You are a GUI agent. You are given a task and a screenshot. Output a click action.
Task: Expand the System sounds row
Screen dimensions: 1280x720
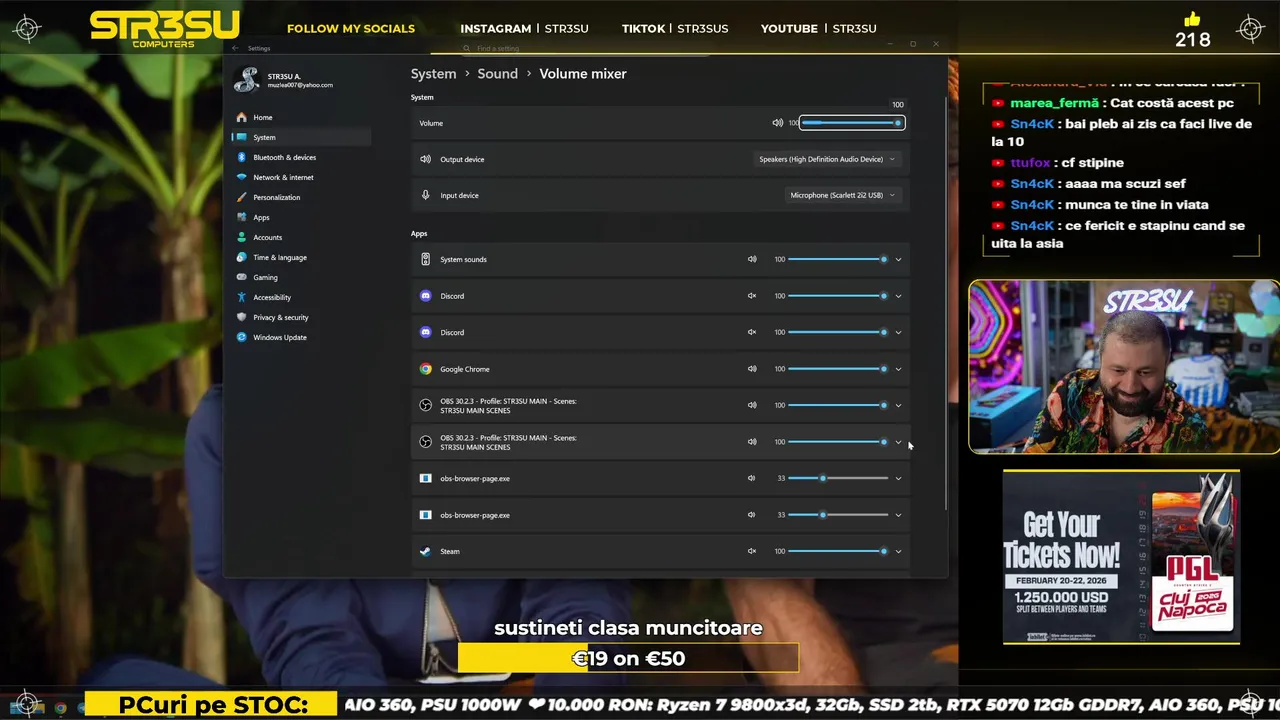898,260
